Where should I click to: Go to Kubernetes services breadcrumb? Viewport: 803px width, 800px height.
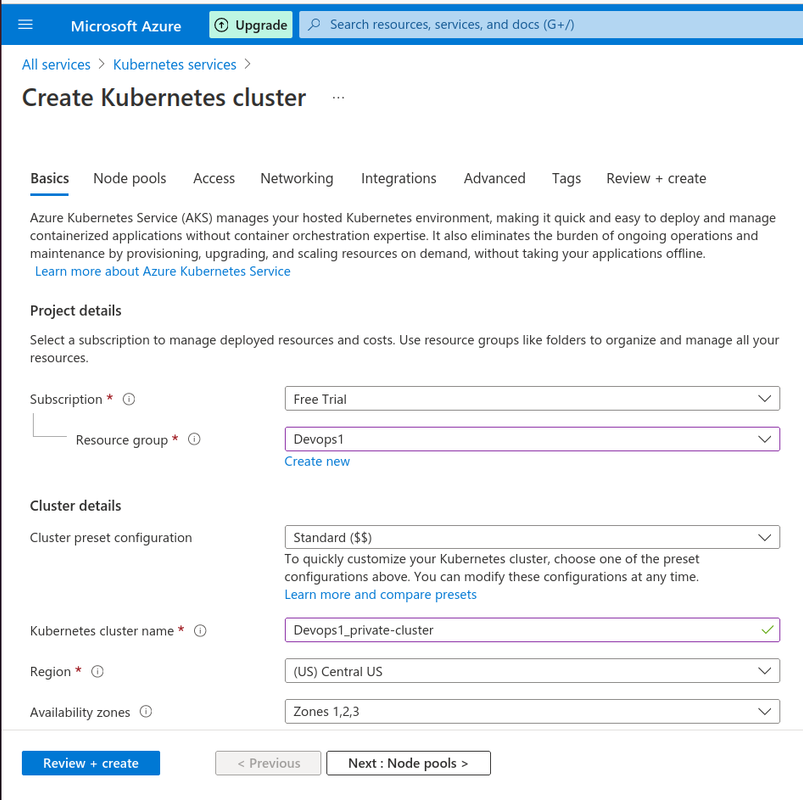tap(175, 65)
